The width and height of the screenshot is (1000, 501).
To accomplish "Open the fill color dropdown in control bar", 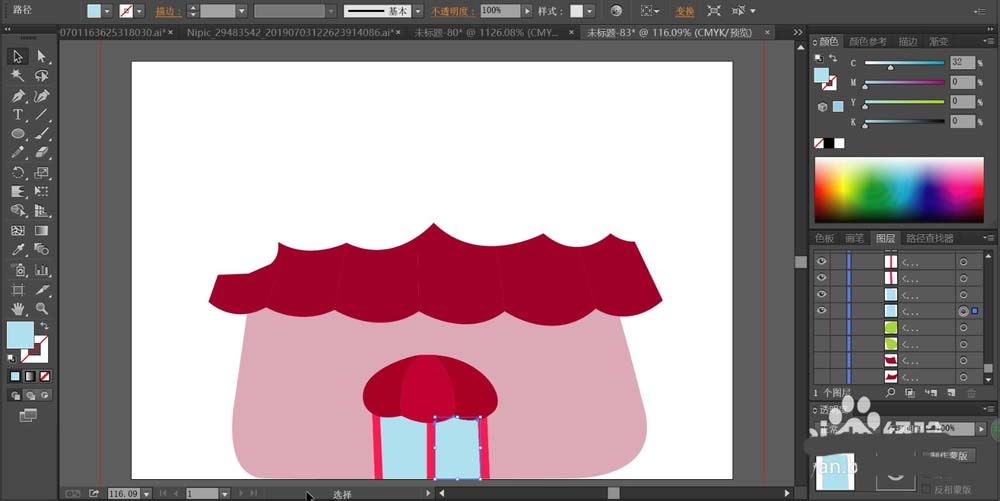I will point(107,11).
